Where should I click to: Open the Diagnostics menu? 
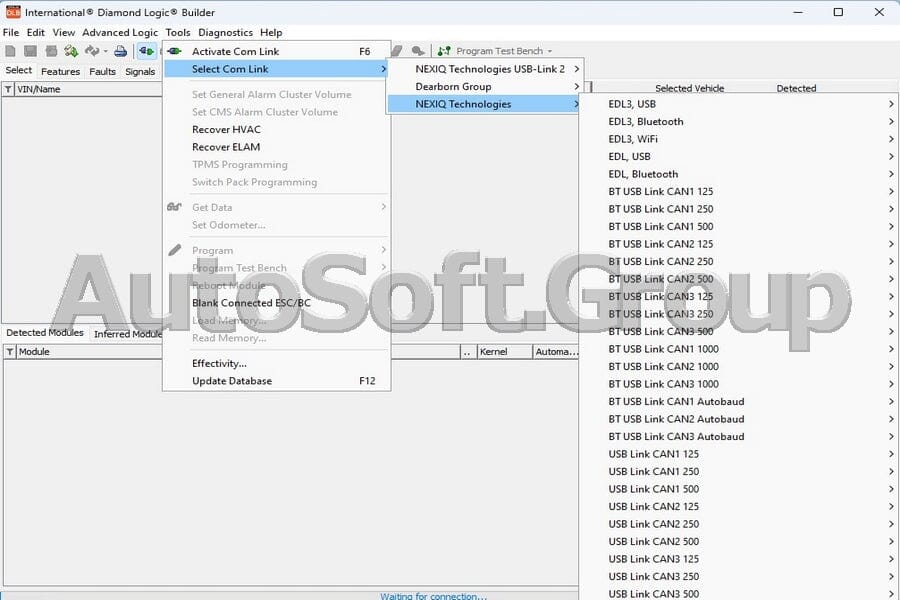pos(226,32)
